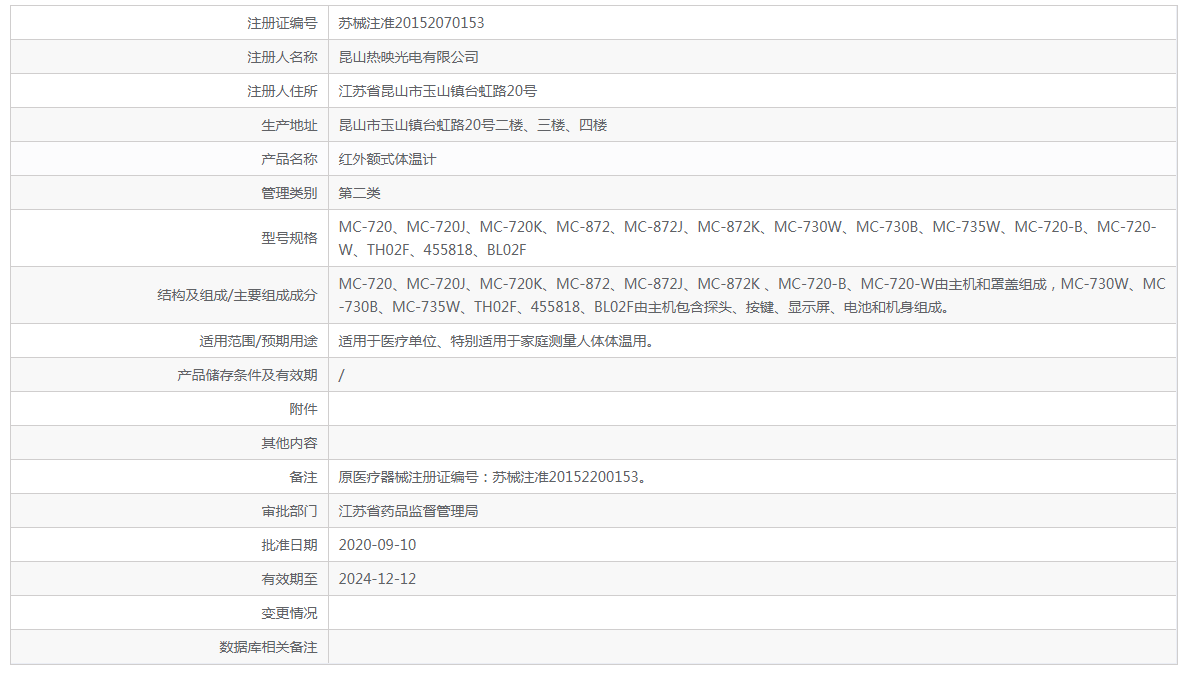This screenshot has width=1180, height=676.
Task: Select the 产品储存条件及有效期 label
Action: (x=248, y=375)
